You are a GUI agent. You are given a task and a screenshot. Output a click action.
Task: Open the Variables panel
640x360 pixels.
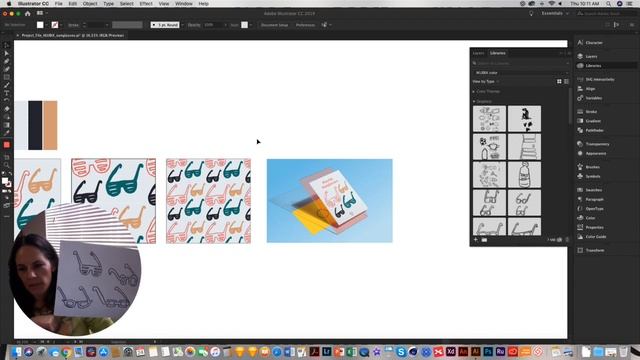coord(590,98)
